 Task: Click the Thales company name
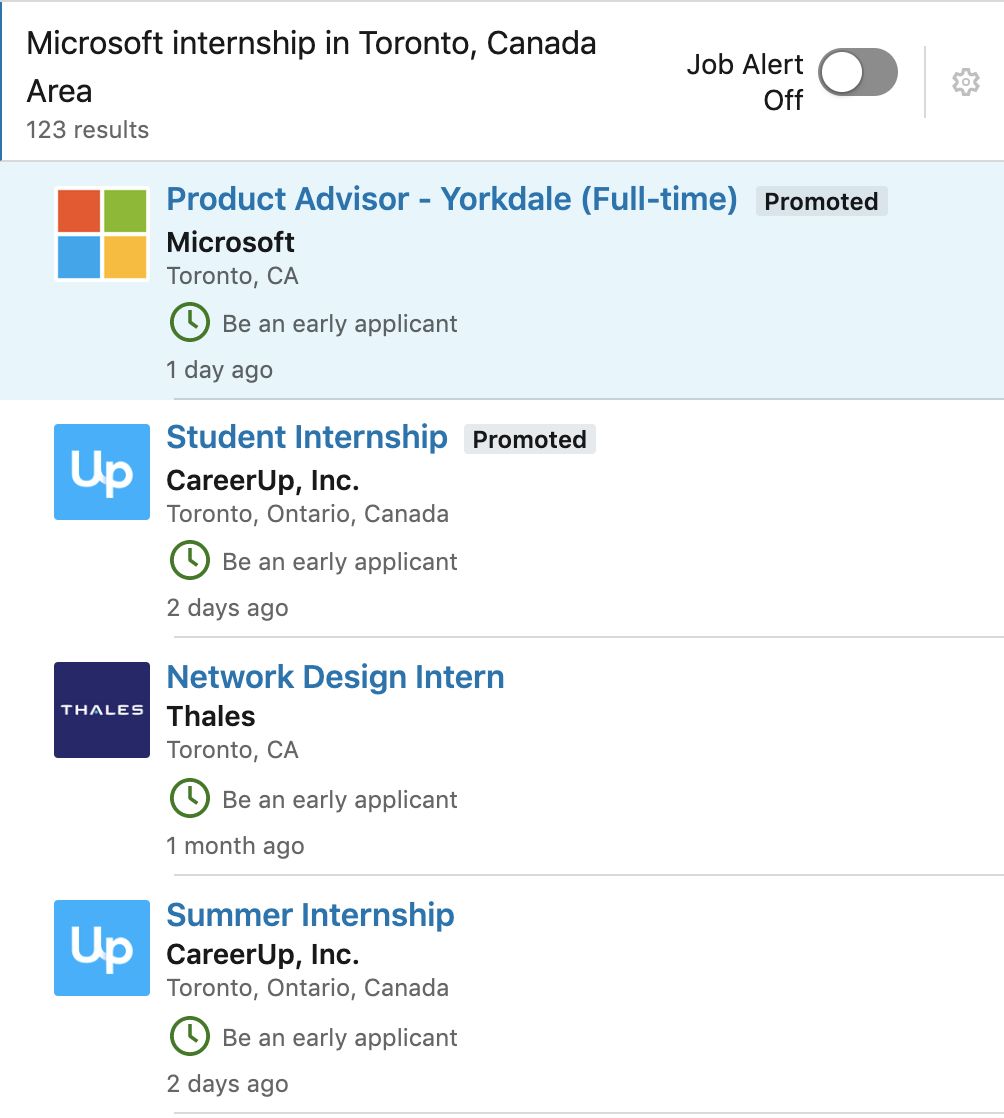[x=211, y=717]
